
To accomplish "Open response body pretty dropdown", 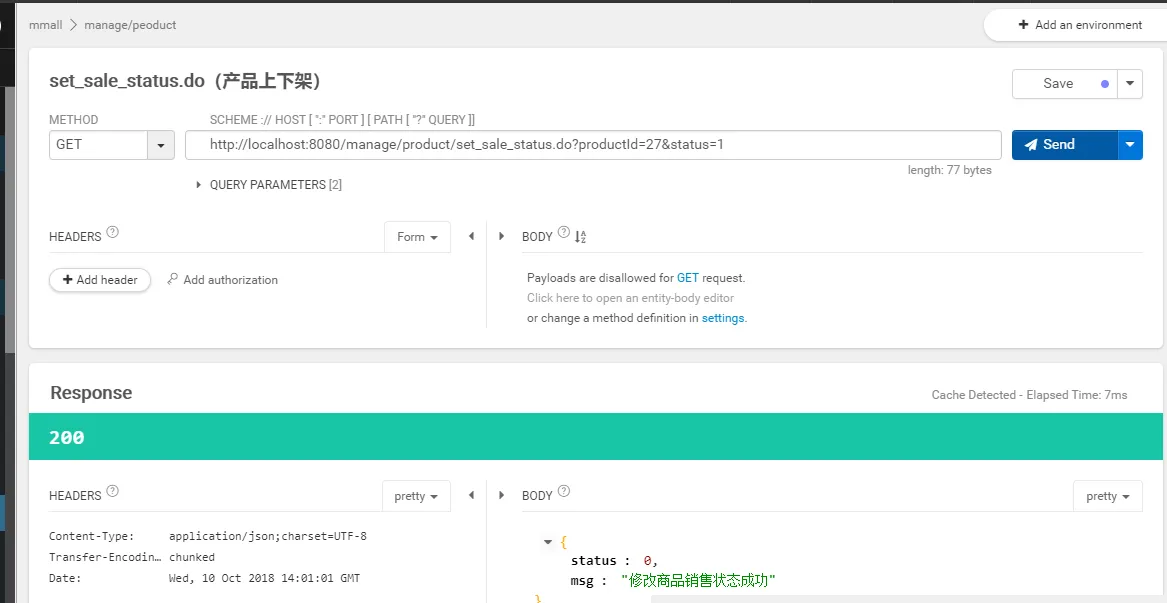I will tap(1107, 496).
